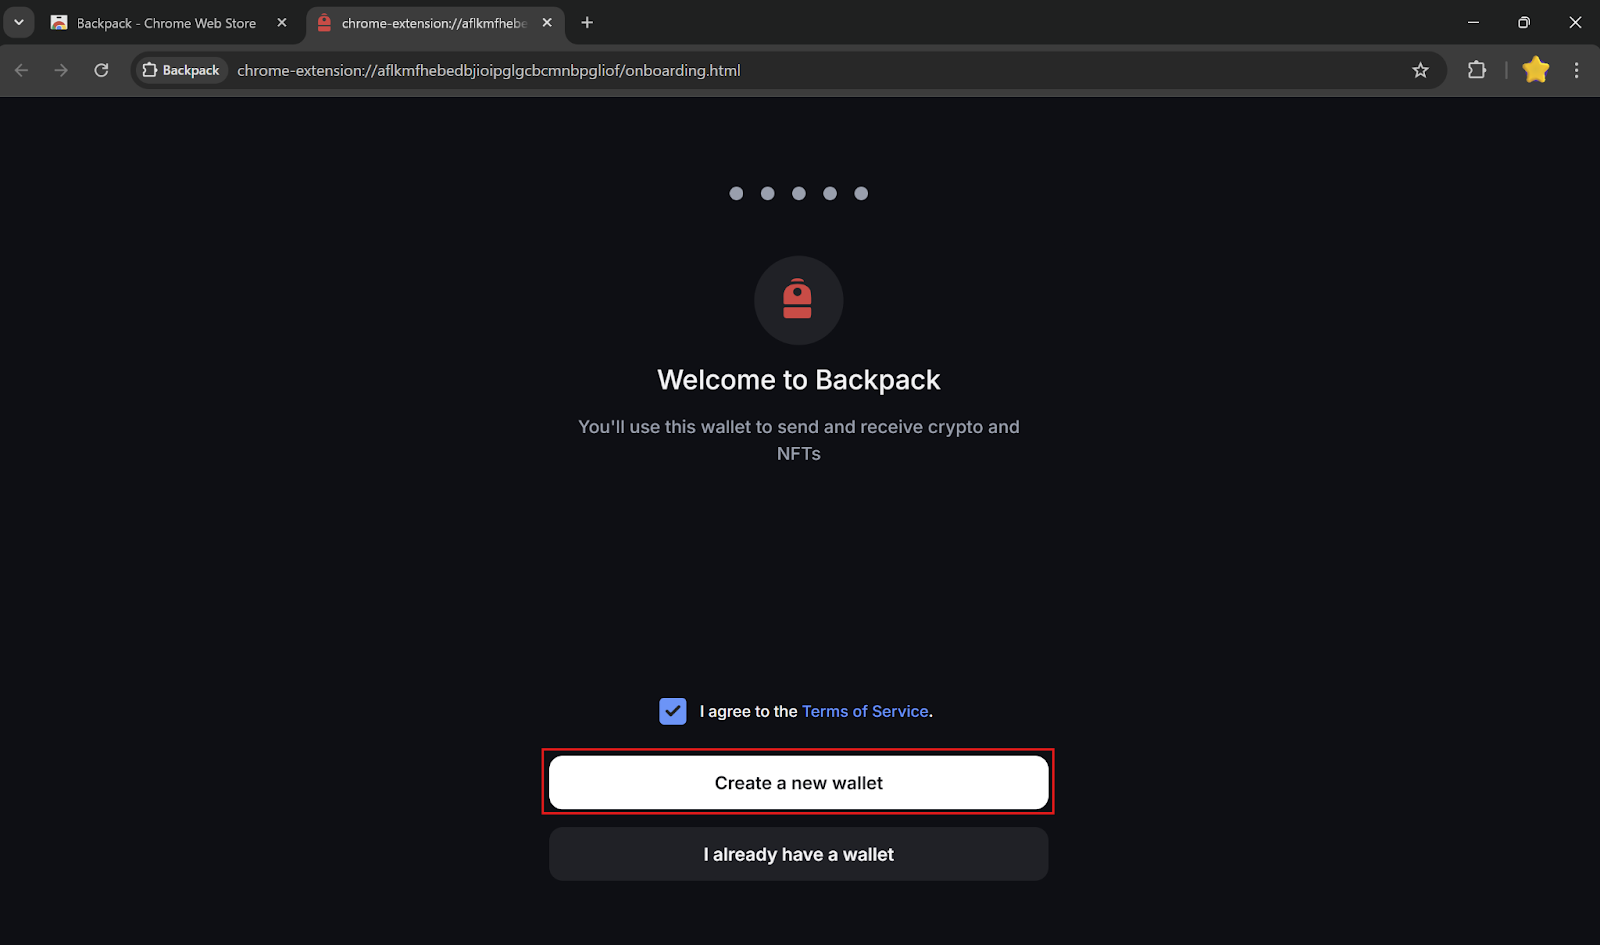This screenshot has height=945, width=1600.
Task: Open the Terms of Service link
Action: pyautogui.click(x=865, y=711)
